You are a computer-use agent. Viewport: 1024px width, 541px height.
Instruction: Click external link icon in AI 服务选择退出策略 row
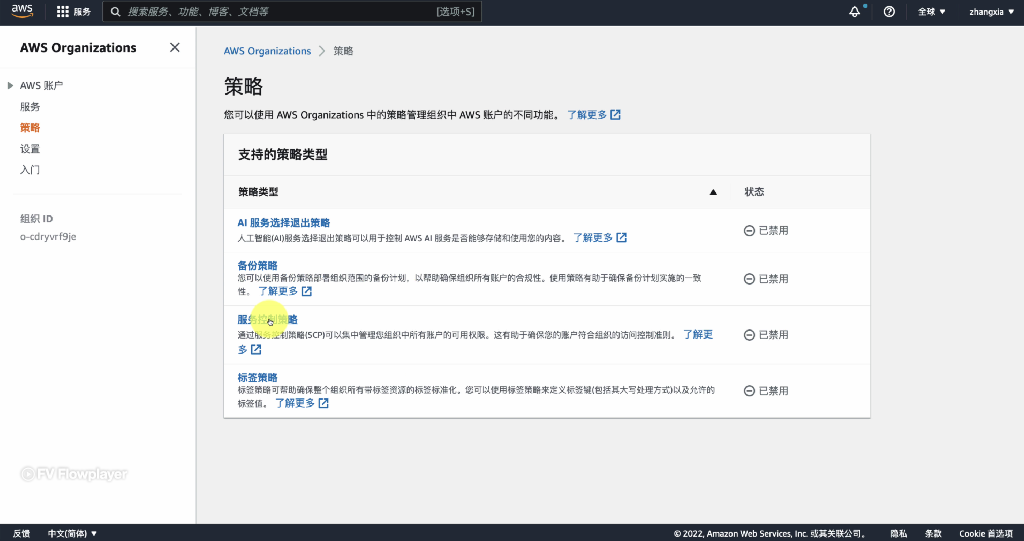tap(622, 237)
